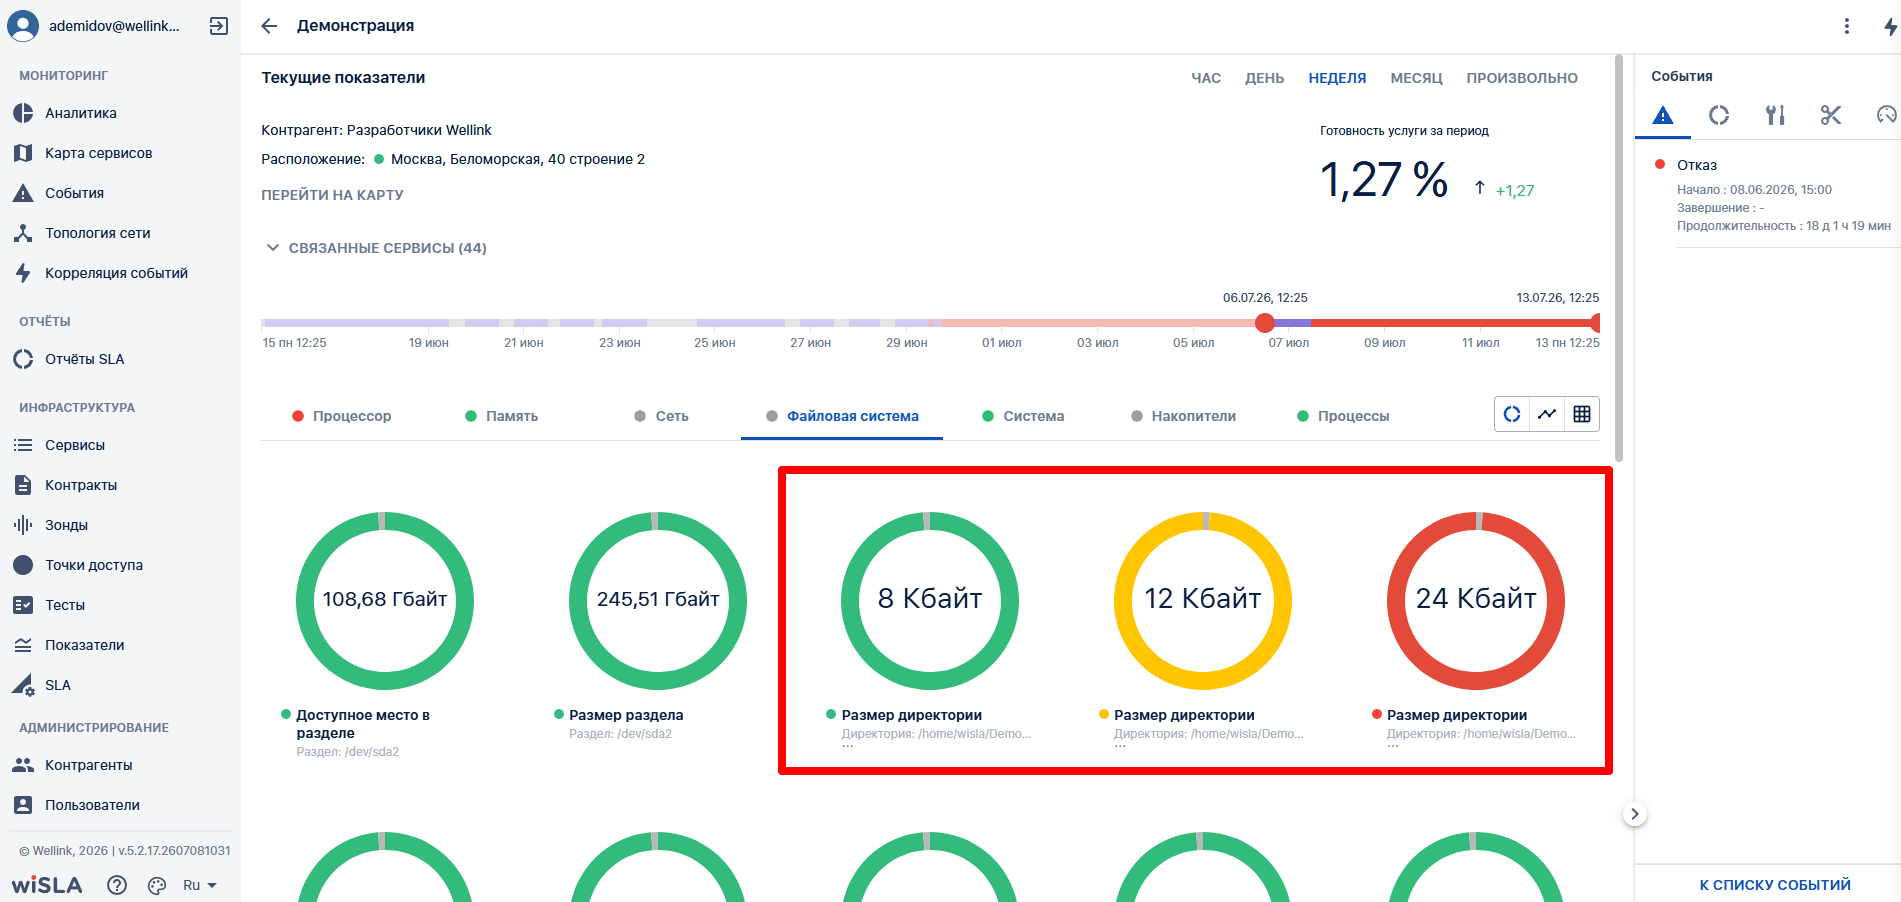The height and width of the screenshot is (902, 1901).
Task: Expand the СВЯЗАННЫЕ СЕРВИСЫ (44) section
Action: pos(375,248)
